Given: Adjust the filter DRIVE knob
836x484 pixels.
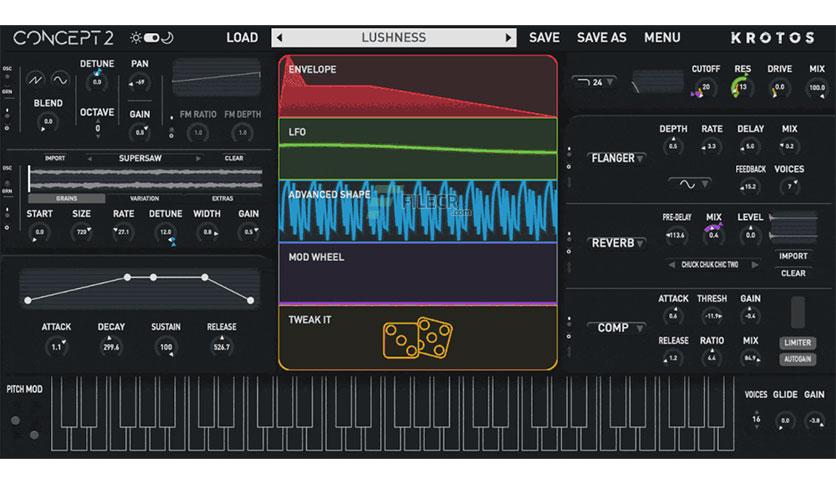Looking at the screenshot, I should pyautogui.click(x=779, y=87).
